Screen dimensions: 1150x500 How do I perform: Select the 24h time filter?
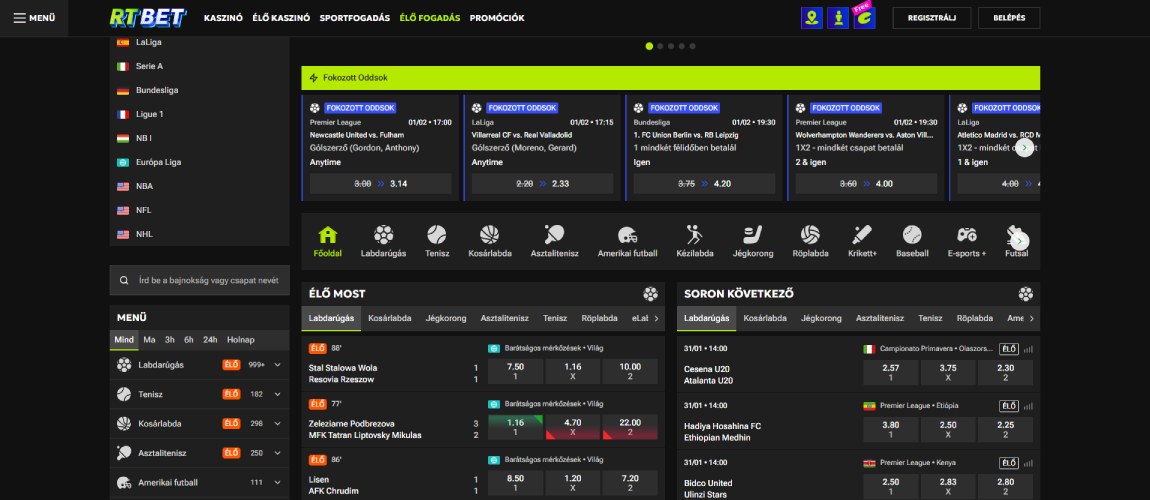(210, 340)
